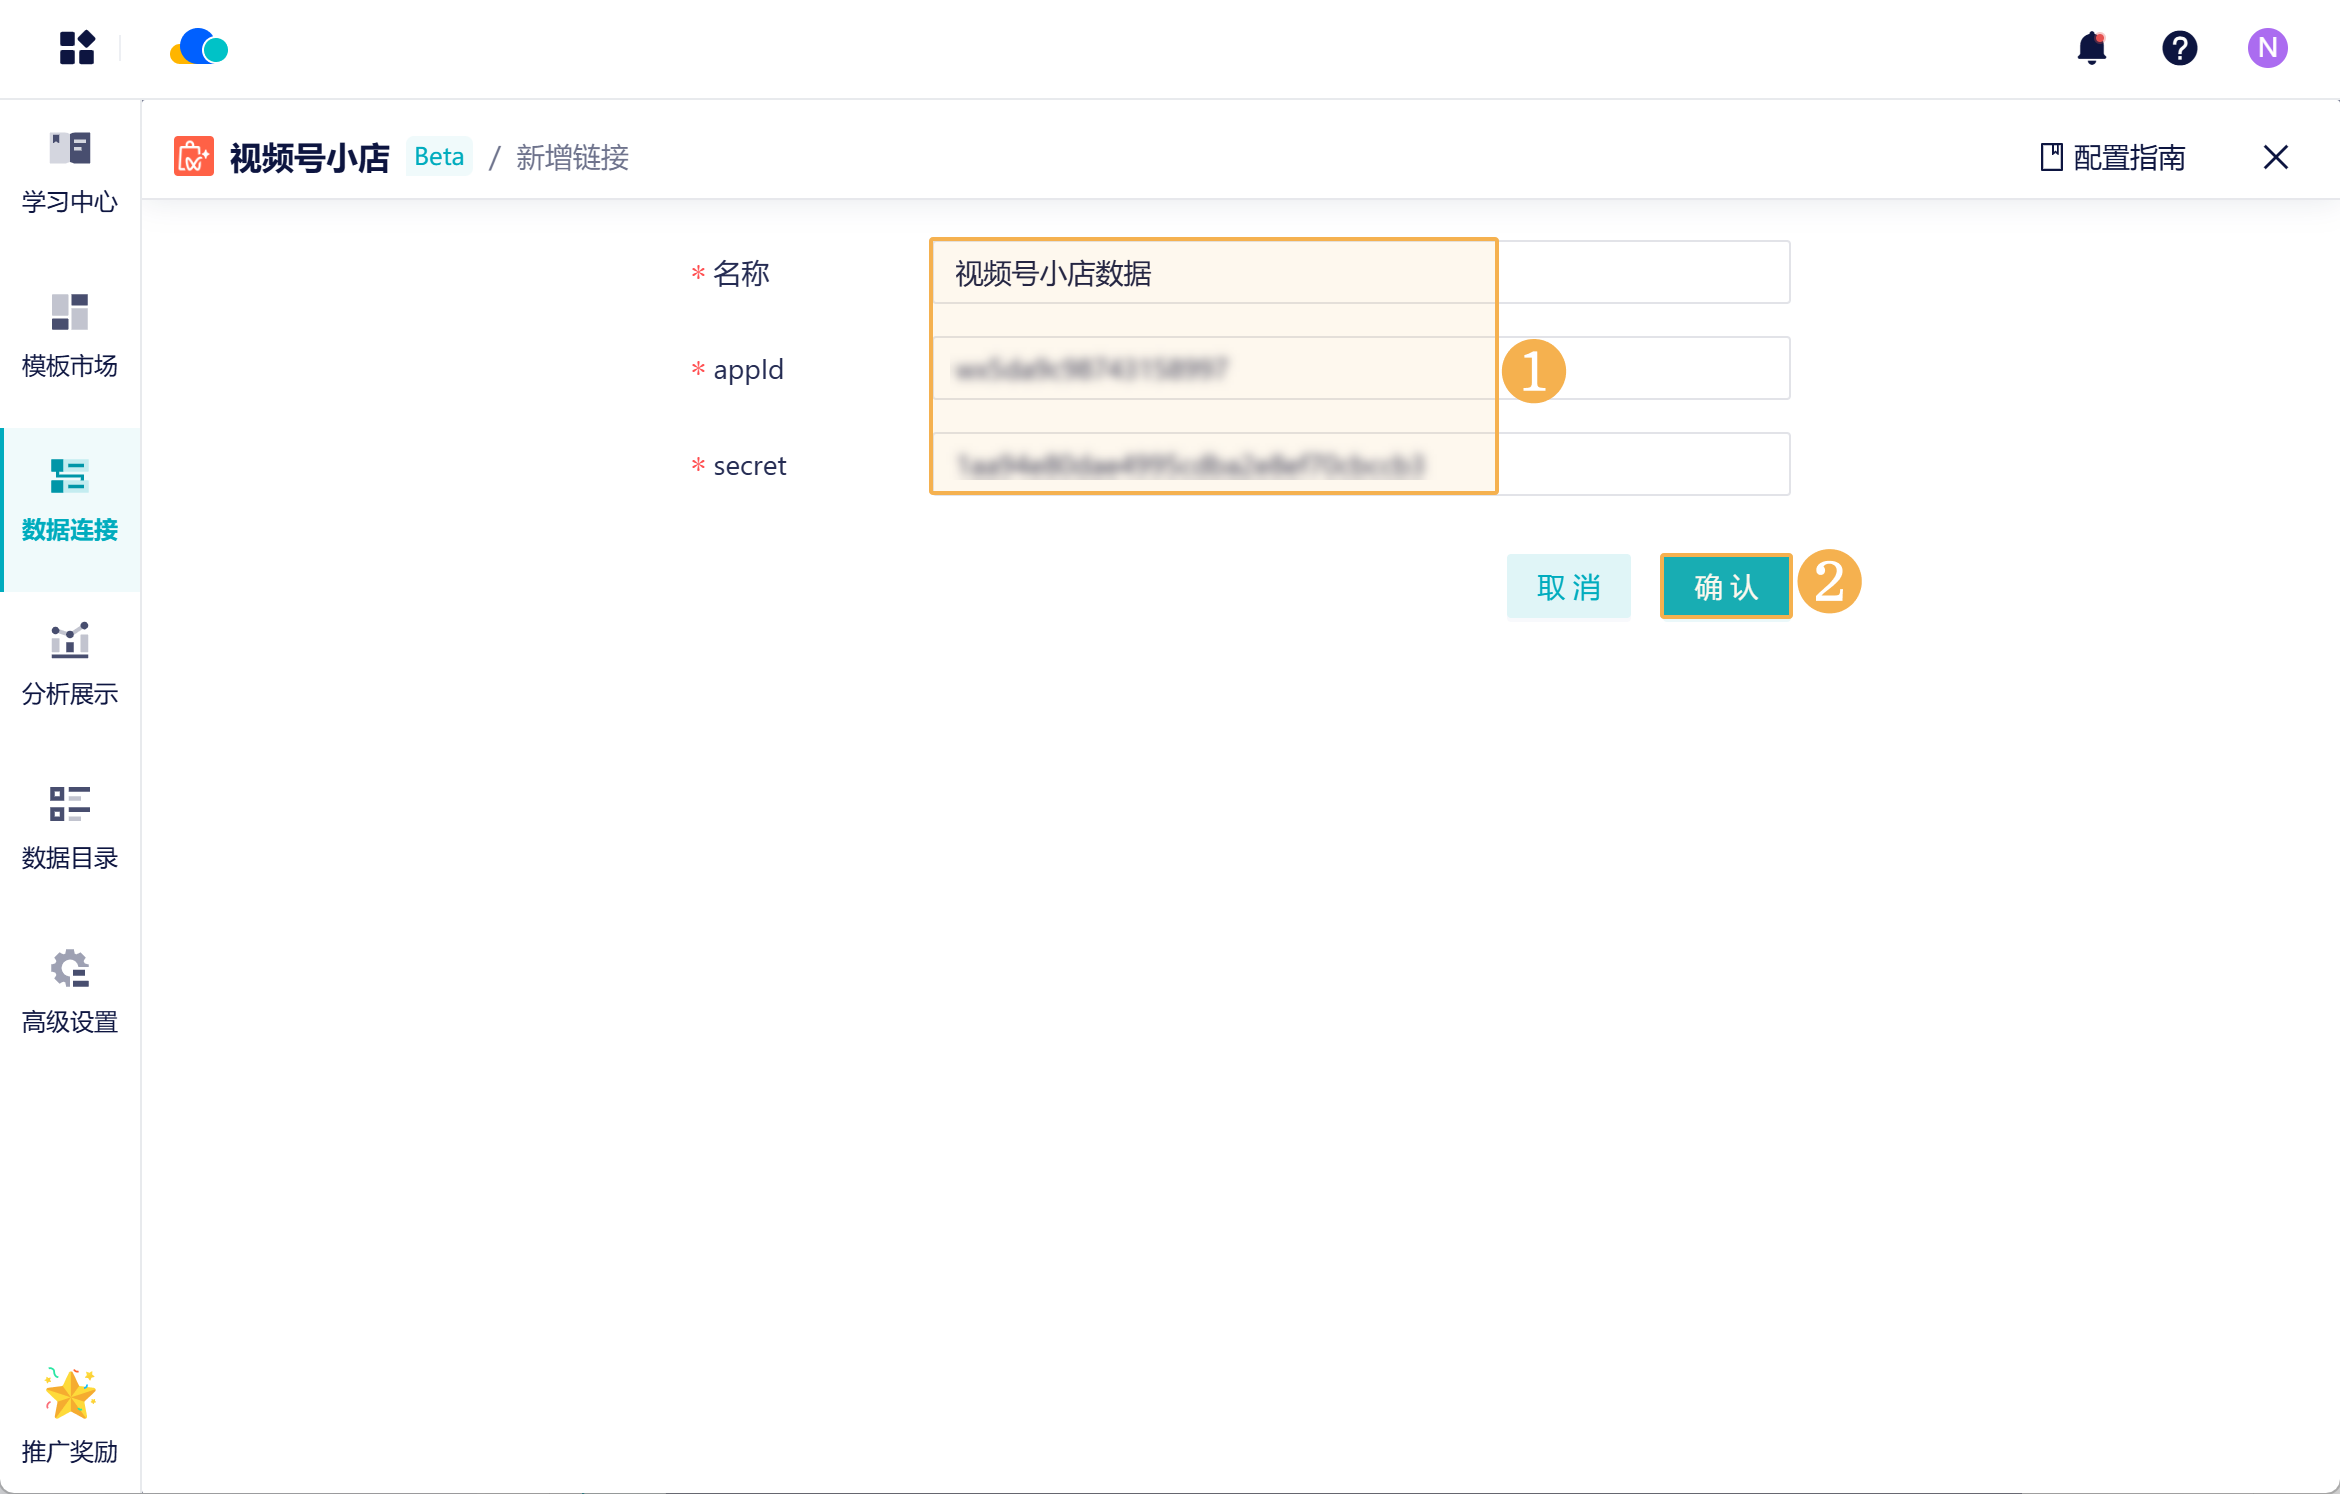Open the help question-mark icon
Screen dimensions: 2340x1494
pos(2179,48)
